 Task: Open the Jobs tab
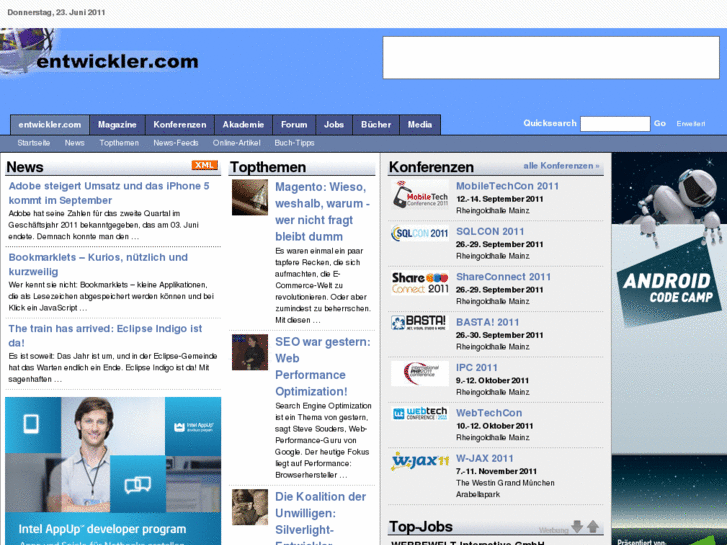point(334,125)
